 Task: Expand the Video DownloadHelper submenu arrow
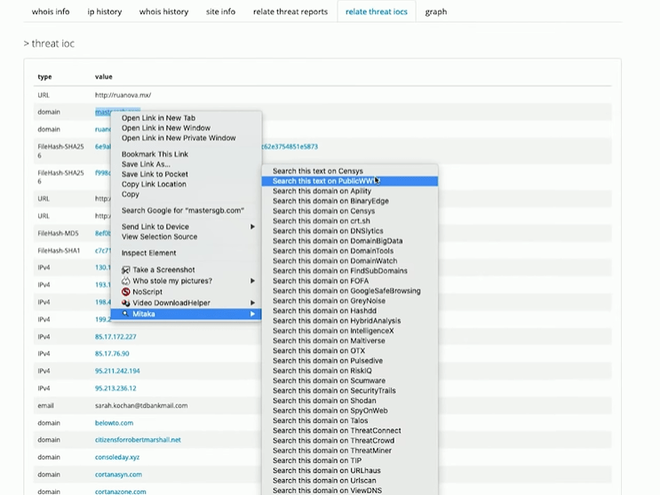point(253,303)
